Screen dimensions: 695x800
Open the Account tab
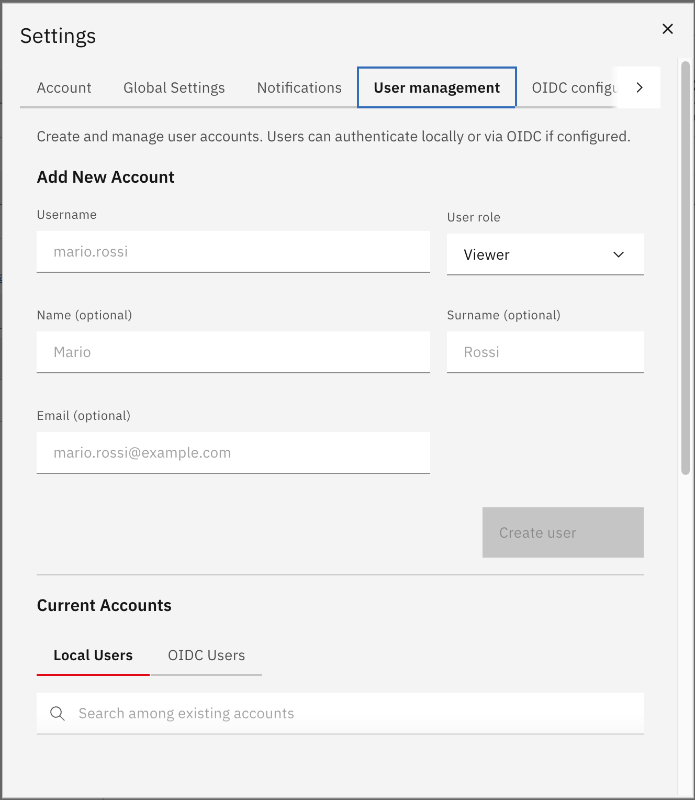click(64, 88)
